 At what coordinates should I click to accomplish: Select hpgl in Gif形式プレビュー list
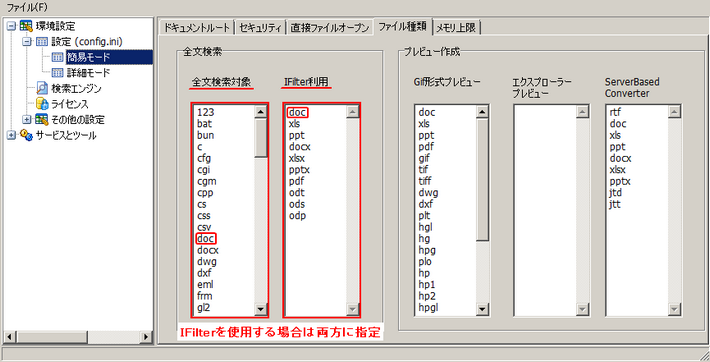[x=428, y=307]
